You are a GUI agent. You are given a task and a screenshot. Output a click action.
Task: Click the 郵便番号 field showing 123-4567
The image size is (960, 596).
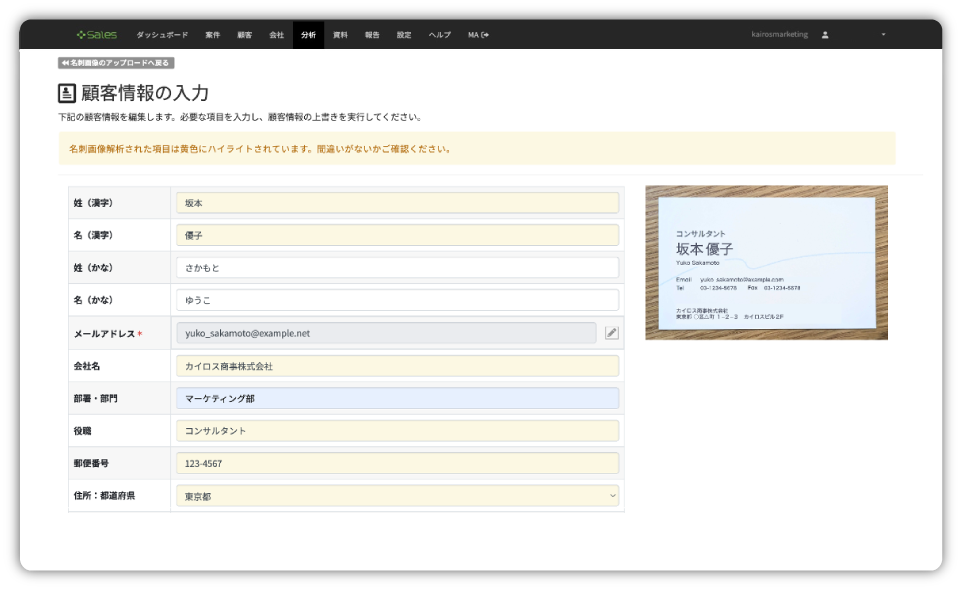[397, 463]
